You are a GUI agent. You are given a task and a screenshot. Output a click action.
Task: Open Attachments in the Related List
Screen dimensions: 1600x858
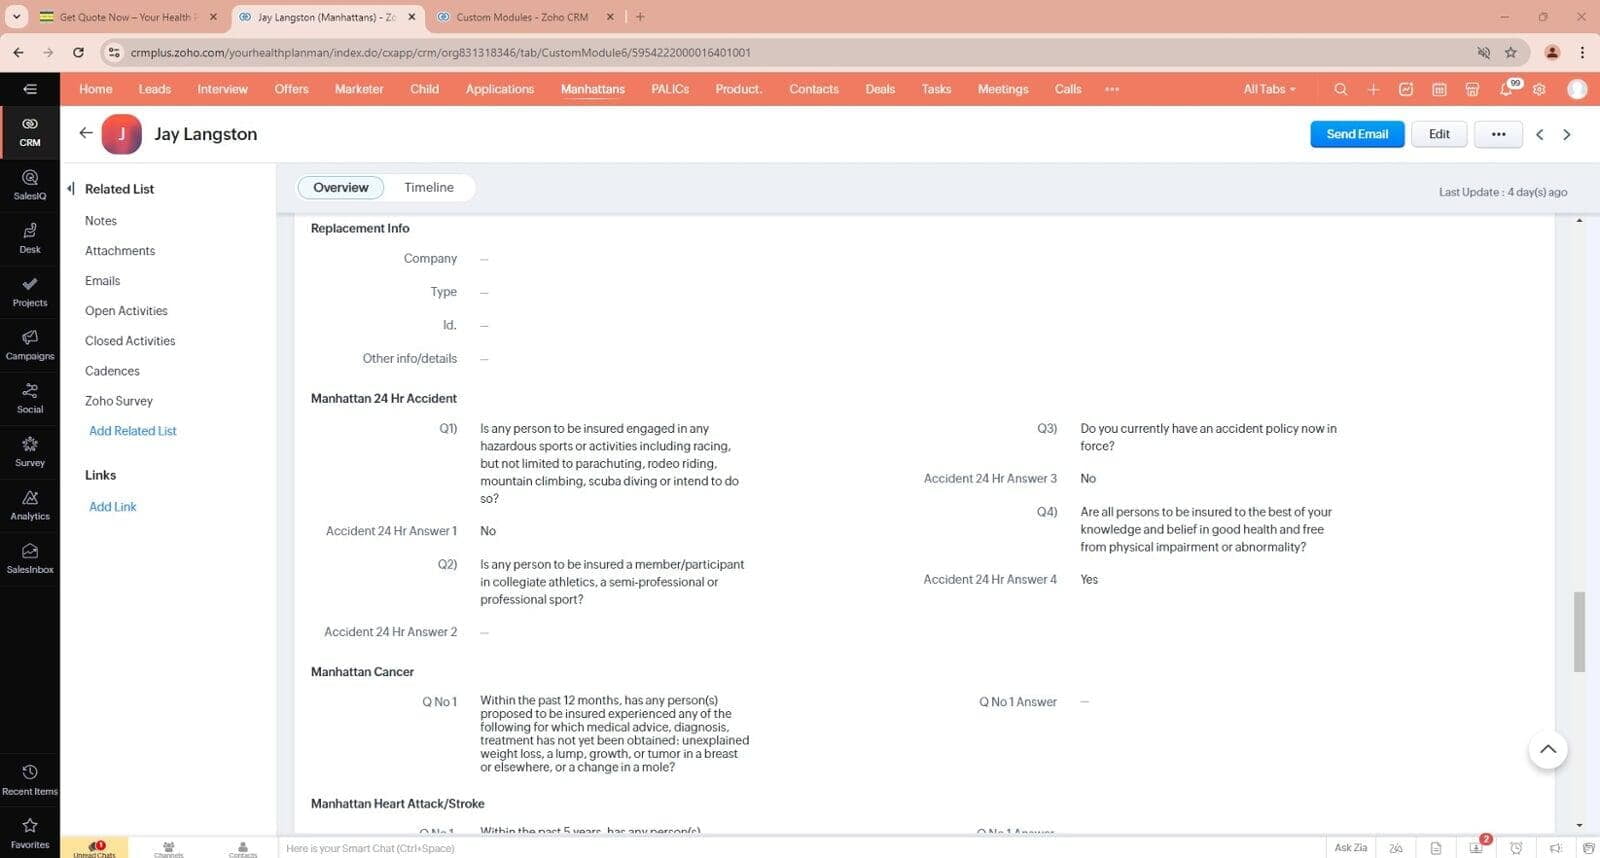[120, 251]
